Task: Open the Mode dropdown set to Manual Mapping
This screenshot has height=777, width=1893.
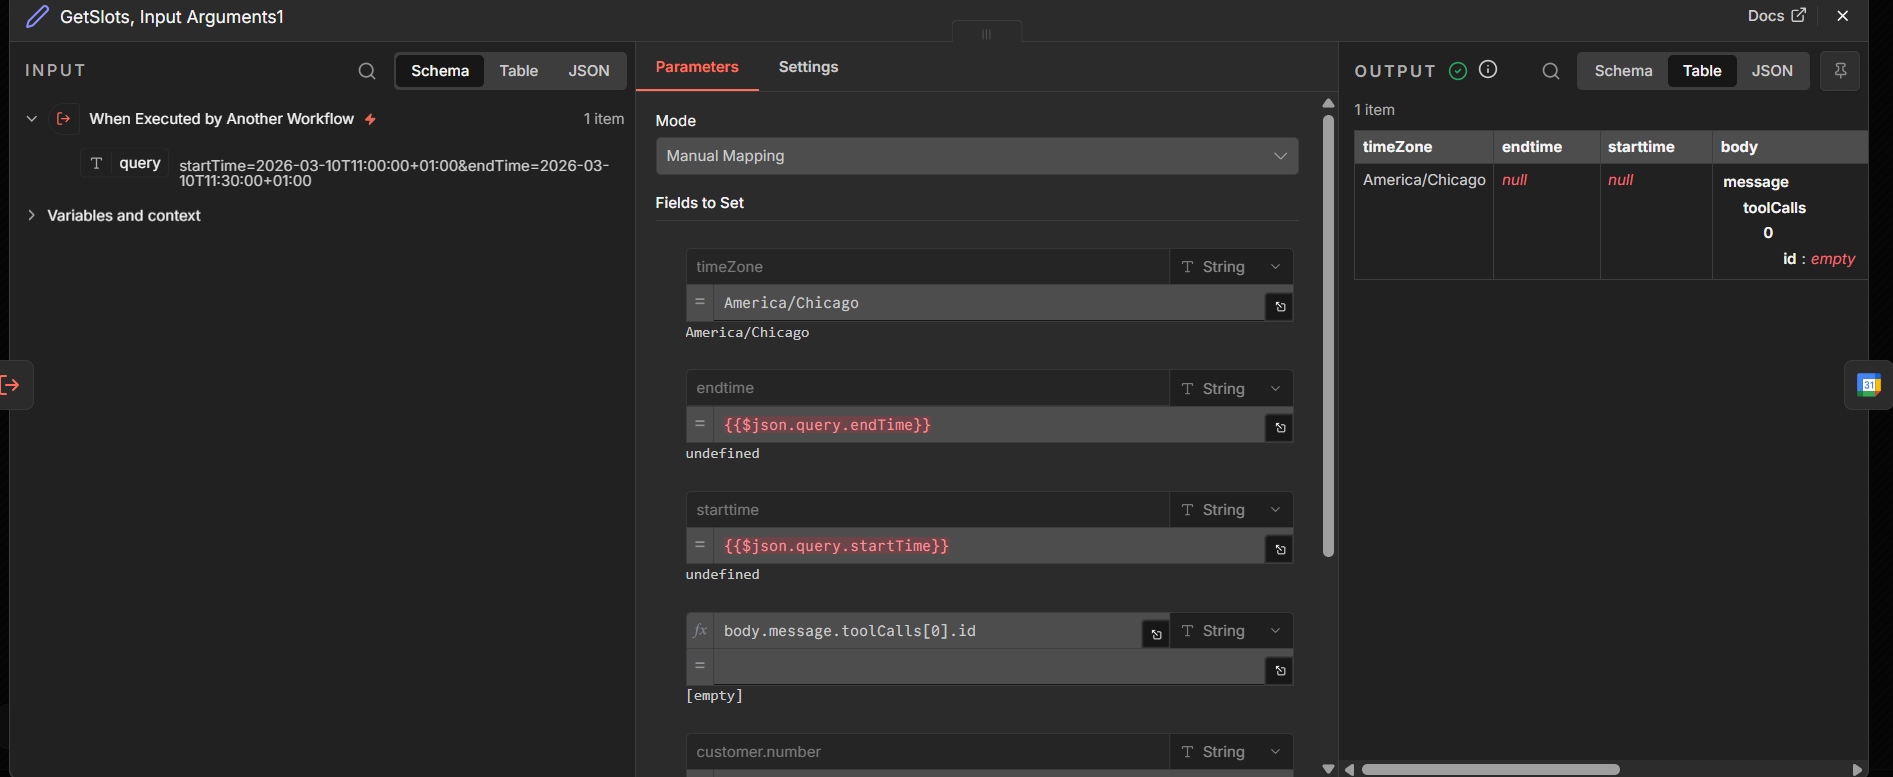Action: pos(976,156)
